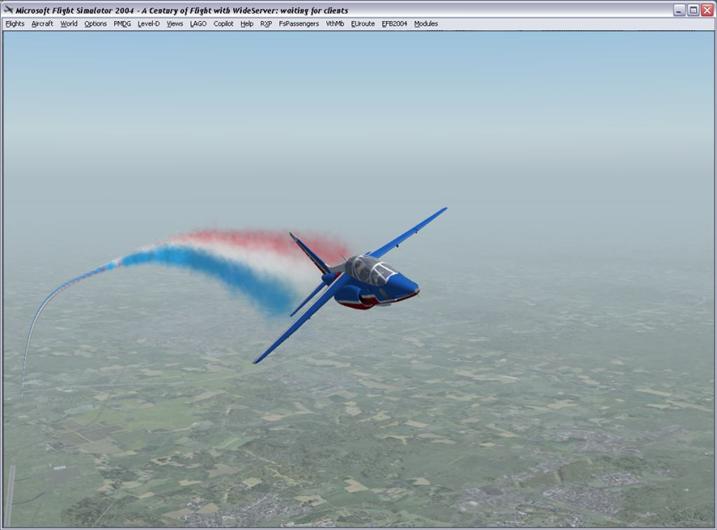Open the EUroute menu

coord(363,24)
